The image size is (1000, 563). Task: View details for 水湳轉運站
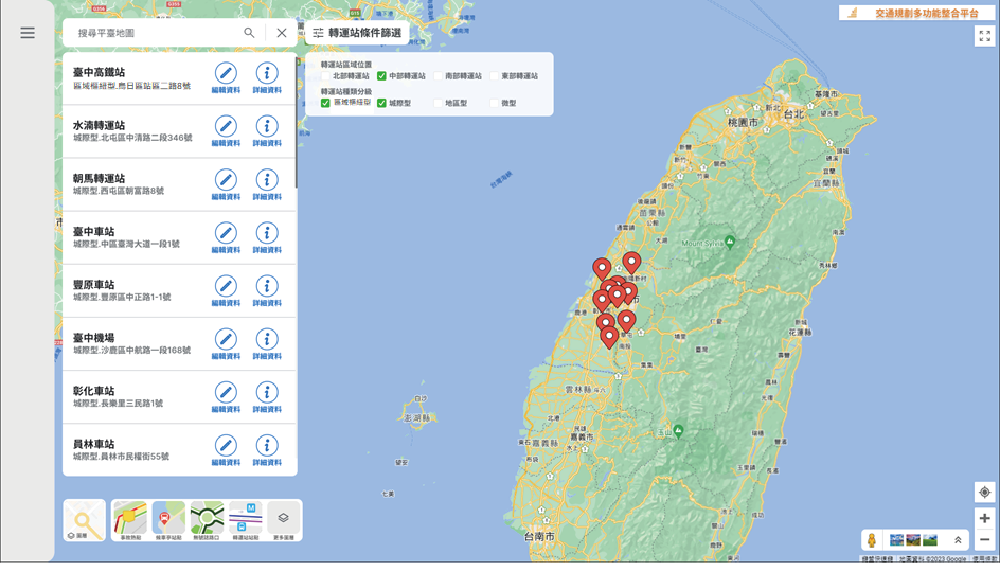(x=267, y=131)
